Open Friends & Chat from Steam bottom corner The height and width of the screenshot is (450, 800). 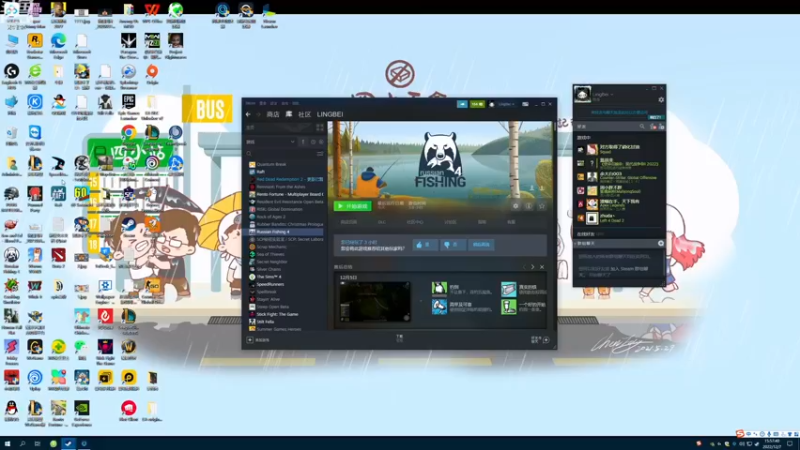coord(540,339)
